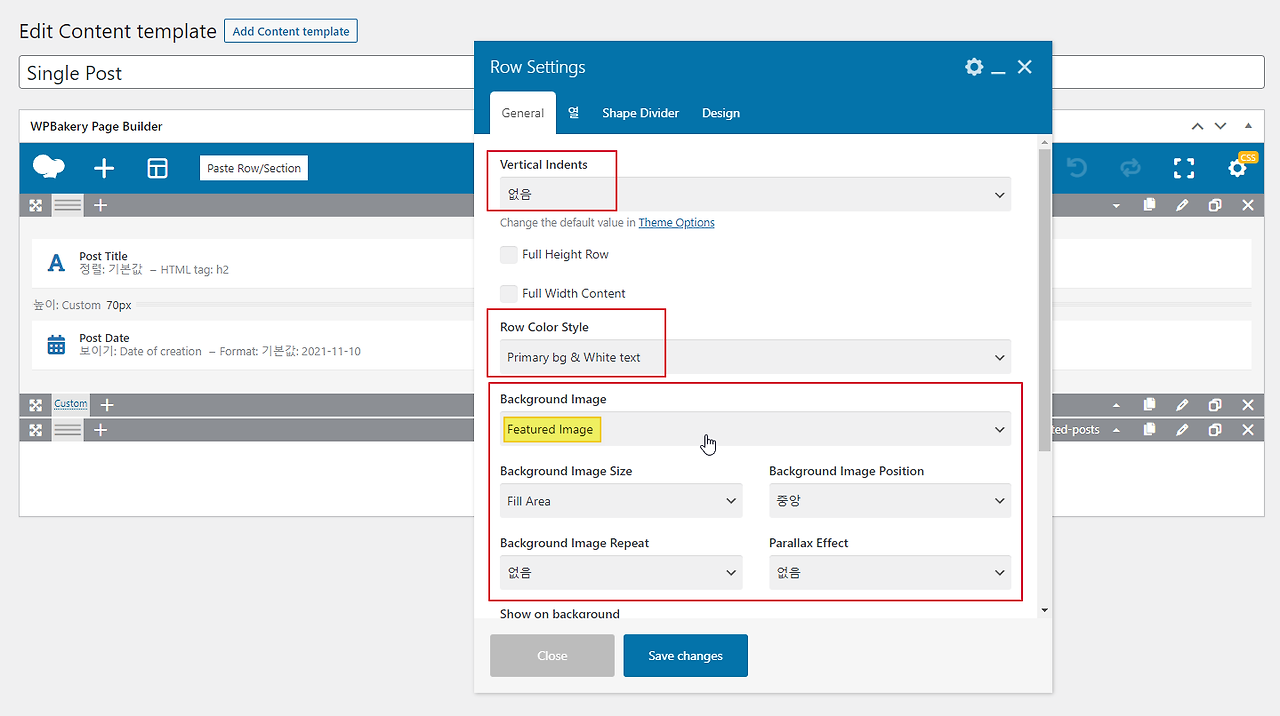
Task: Expand the related-posts row toggle arrow
Action: pos(1117,430)
